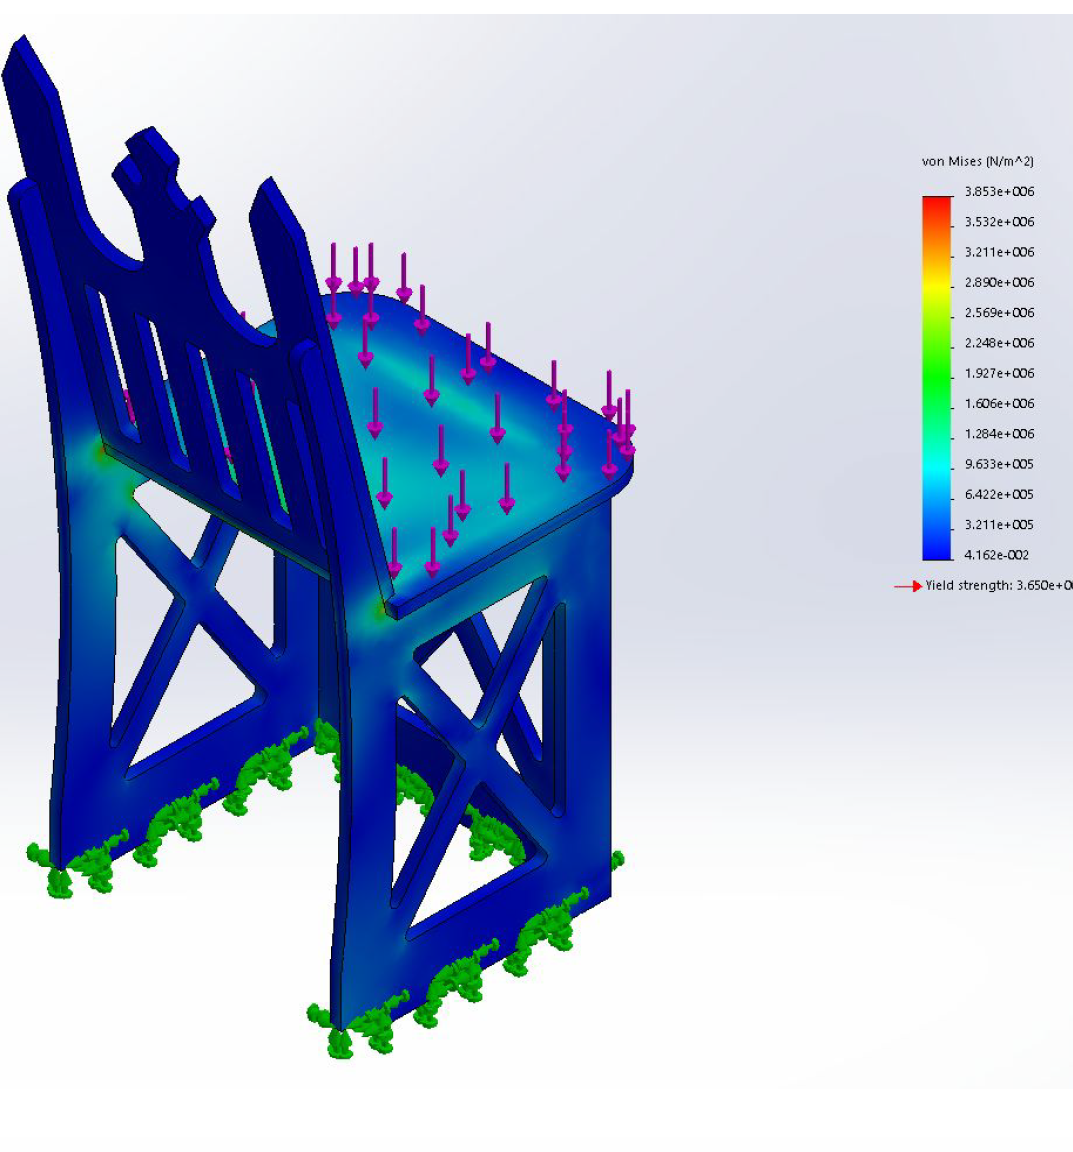Select the legend value 1.927e+006
The height and width of the screenshot is (1152, 1073).
(x=999, y=373)
